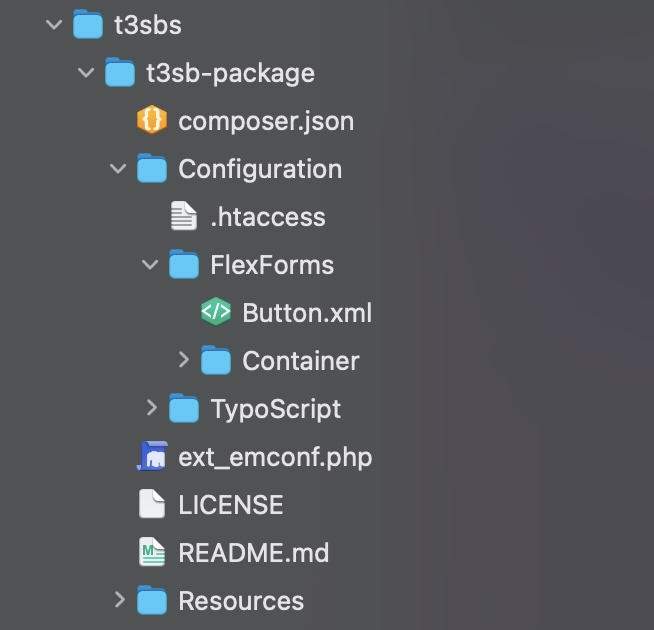Select the composer.json file name
Viewport: 654px width, 630px height.
click(x=266, y=122)
